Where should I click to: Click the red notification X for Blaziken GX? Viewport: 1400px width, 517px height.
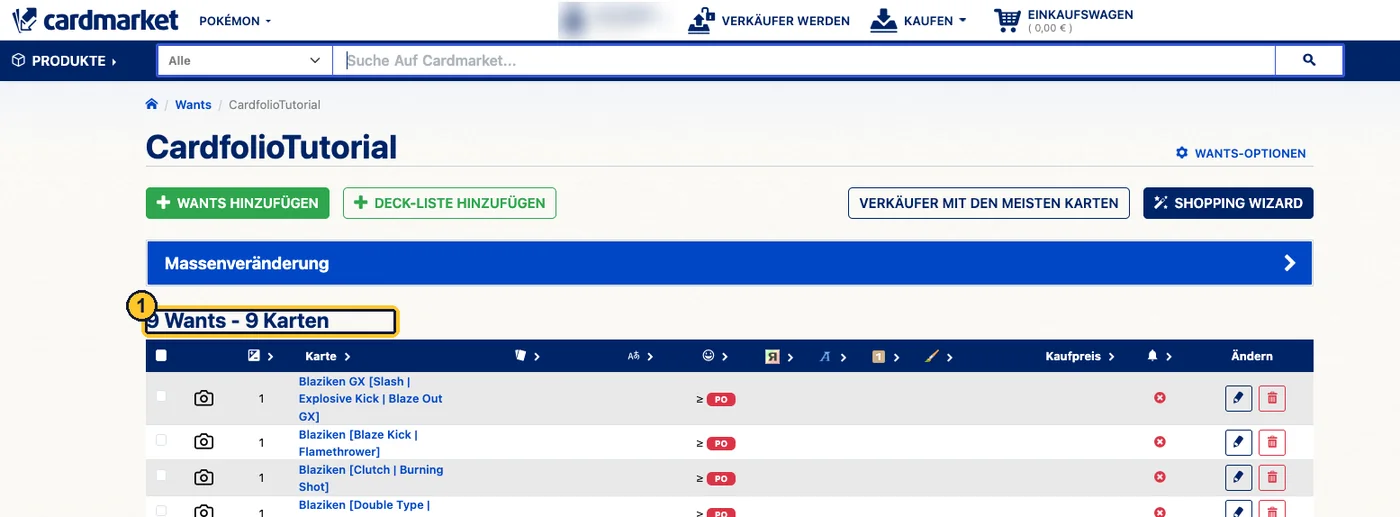(x=1160, y=398)
